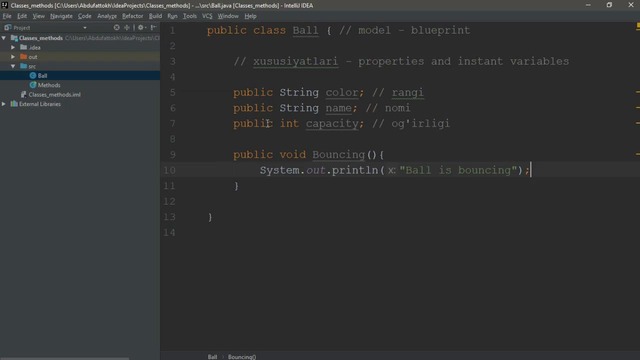The width and height of the screenshot is (640, 360).
Task: Open the Project view dropdown
Action: coord(85,28)
